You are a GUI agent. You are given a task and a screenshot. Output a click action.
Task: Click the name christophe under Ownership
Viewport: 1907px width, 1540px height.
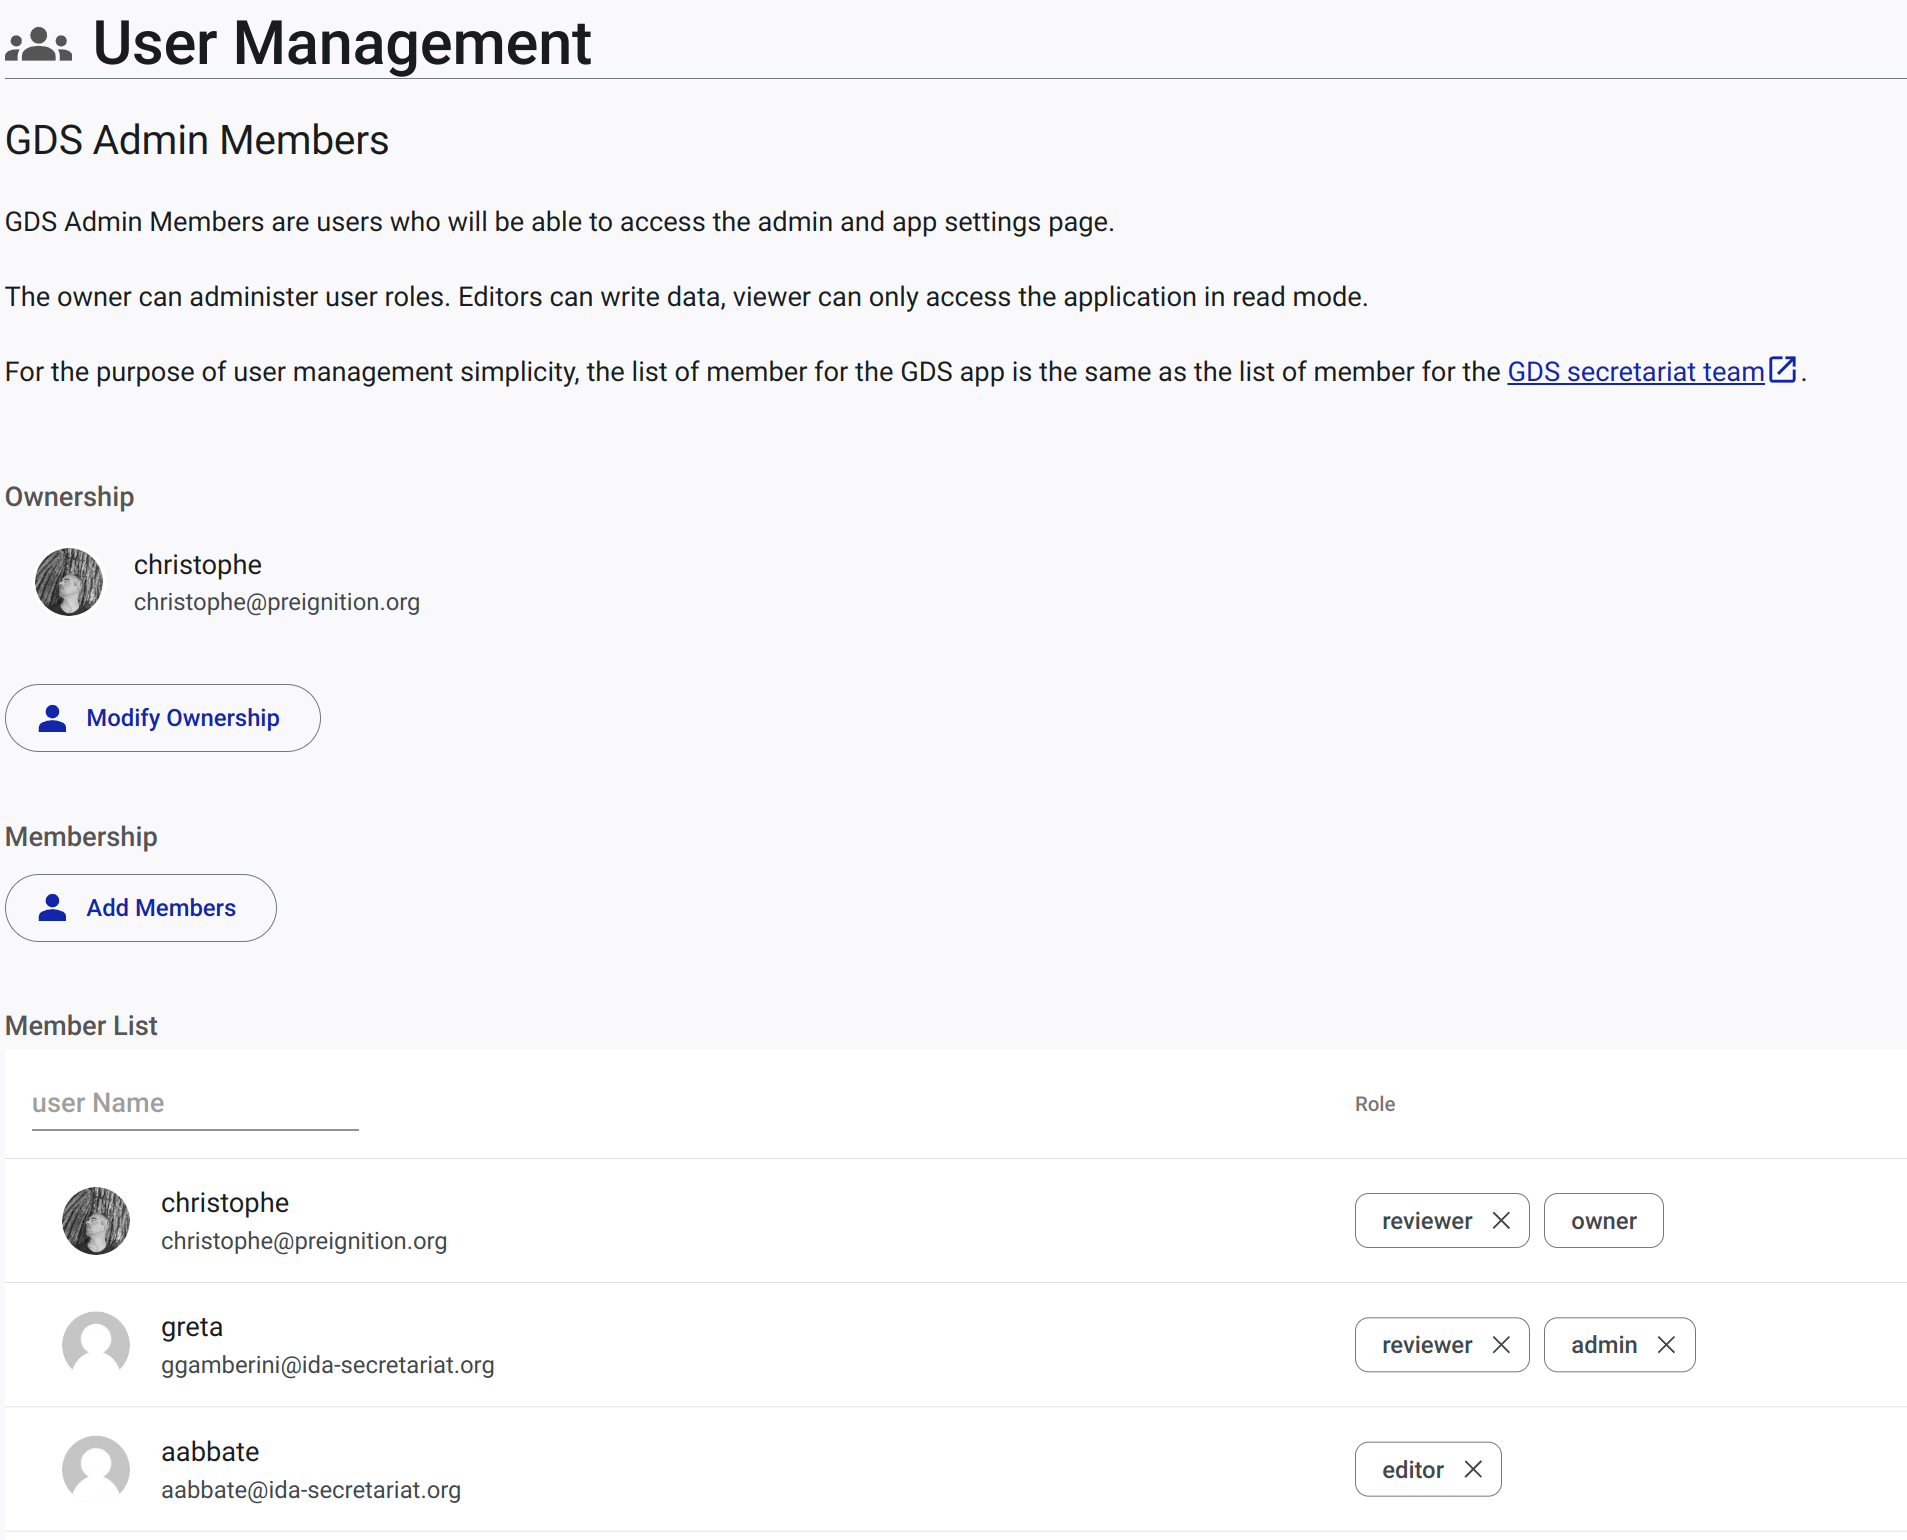click(x=198, y=565)
